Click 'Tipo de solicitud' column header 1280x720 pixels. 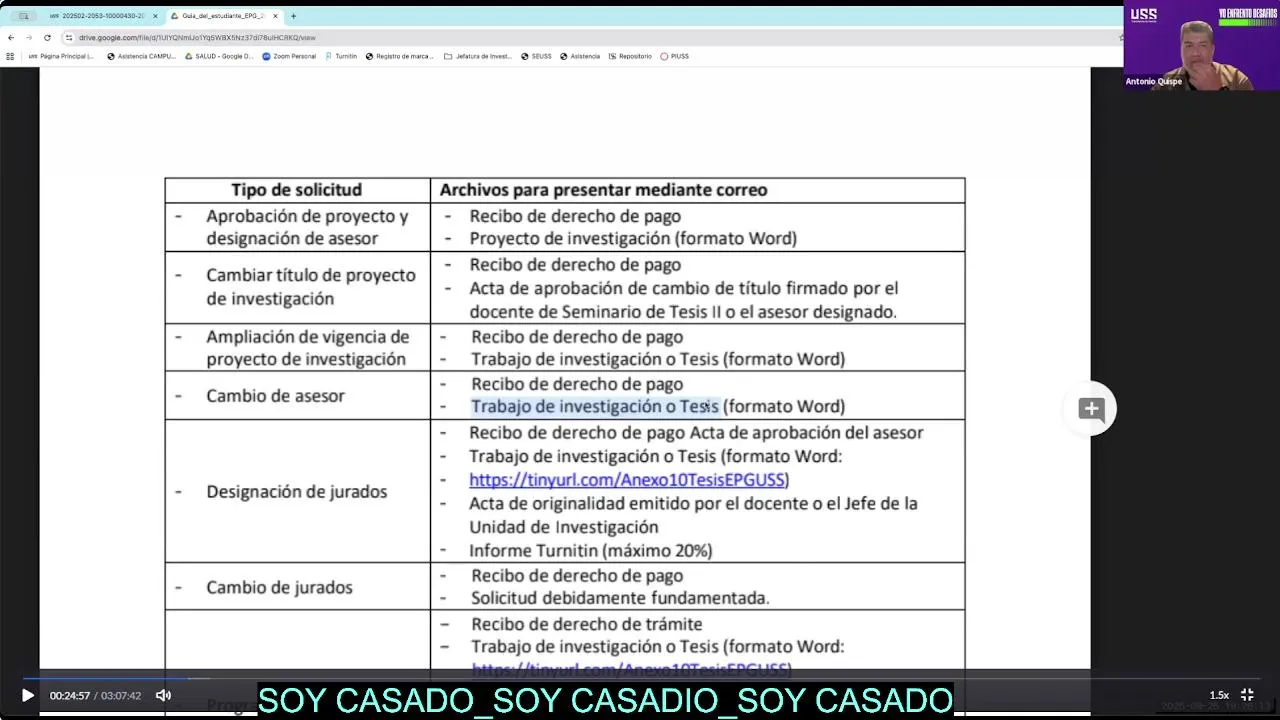coord(297,190)
